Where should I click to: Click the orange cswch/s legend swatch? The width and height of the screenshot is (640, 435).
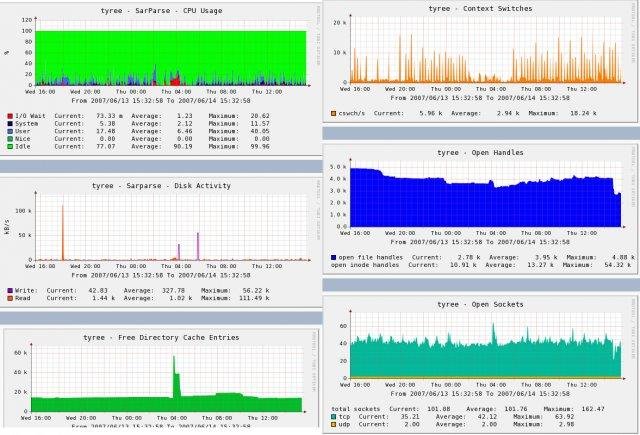333,113
